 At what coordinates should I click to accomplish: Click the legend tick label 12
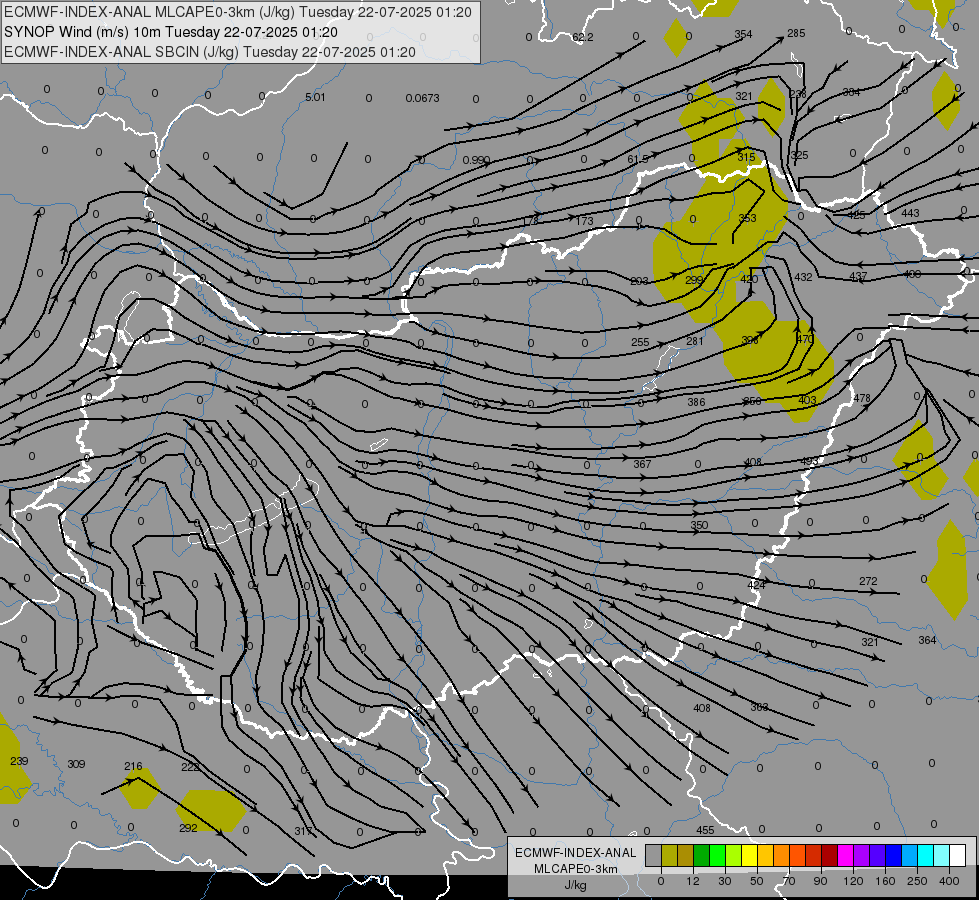point(694,881)
